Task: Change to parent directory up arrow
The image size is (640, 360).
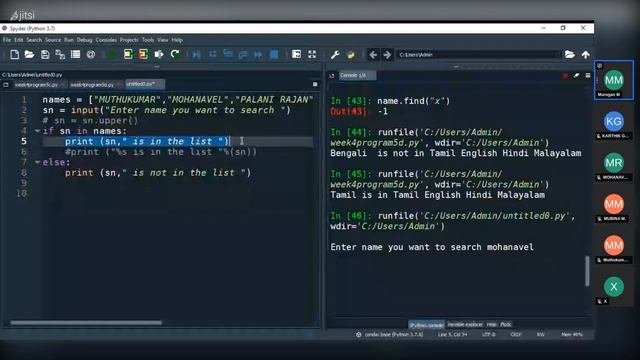Action: coord(586,54)
